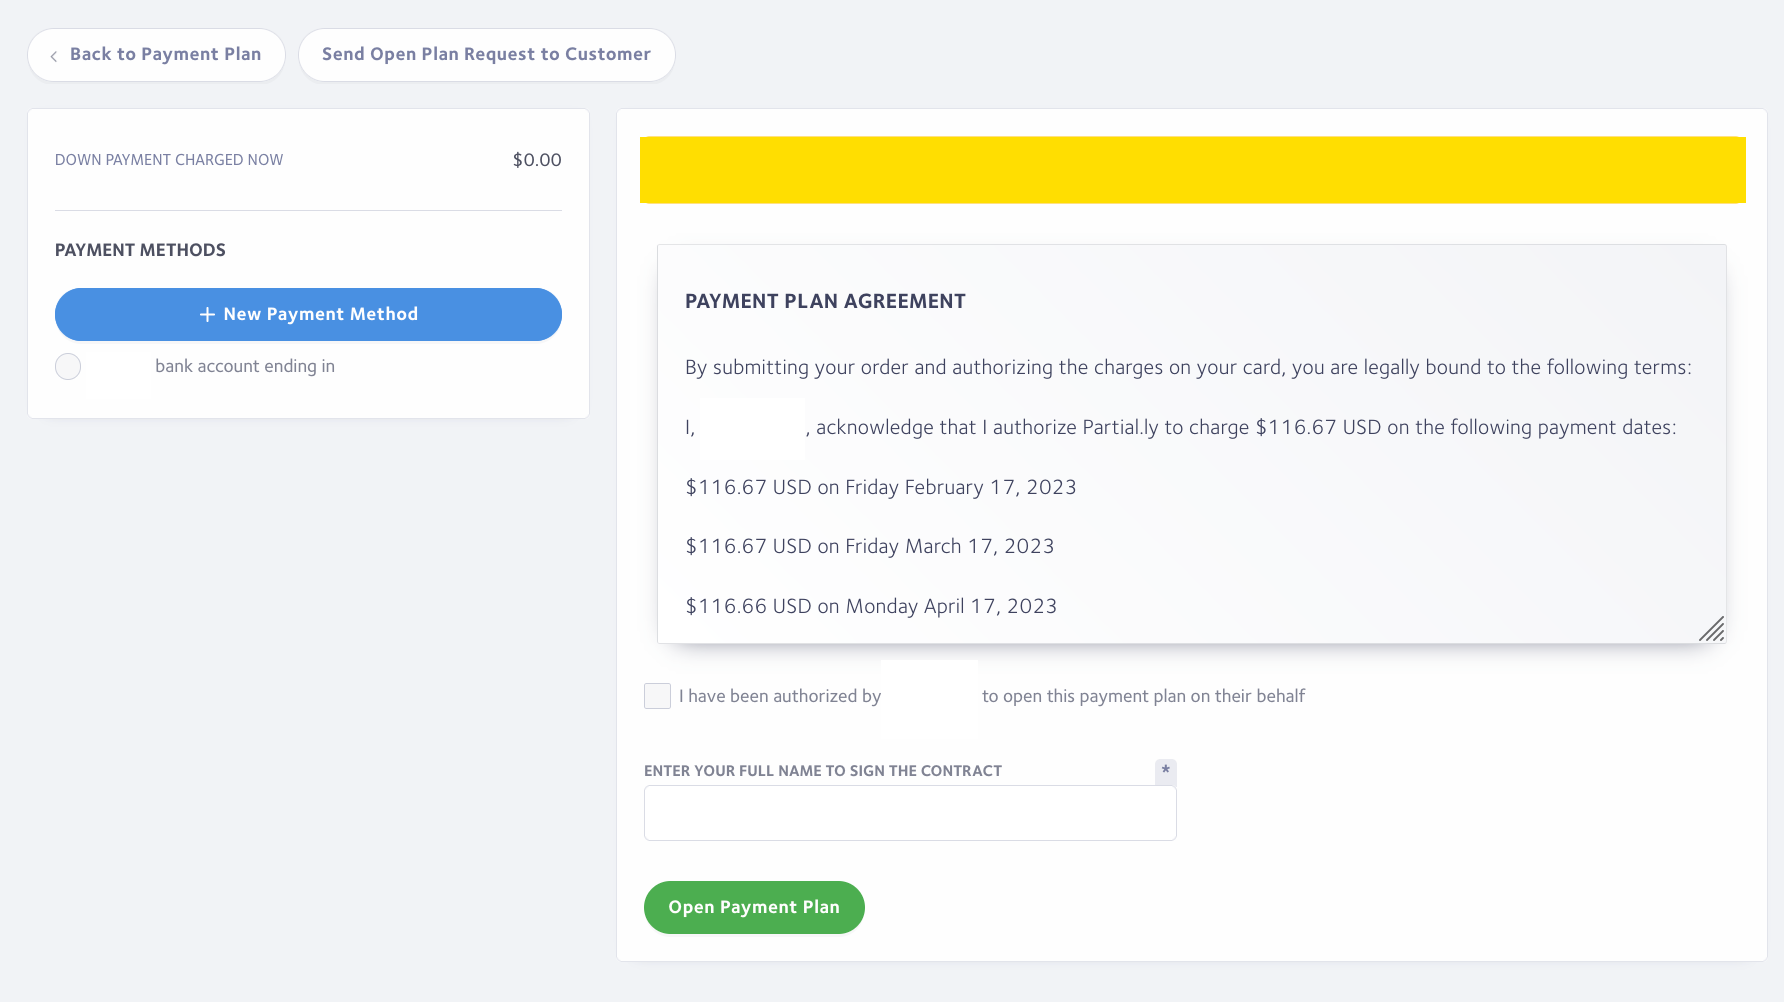This screenshot has height=1002, width=1784.
Task: Go back to the Payment Plan
Action: pyautogui.click(x=156, y=55)
